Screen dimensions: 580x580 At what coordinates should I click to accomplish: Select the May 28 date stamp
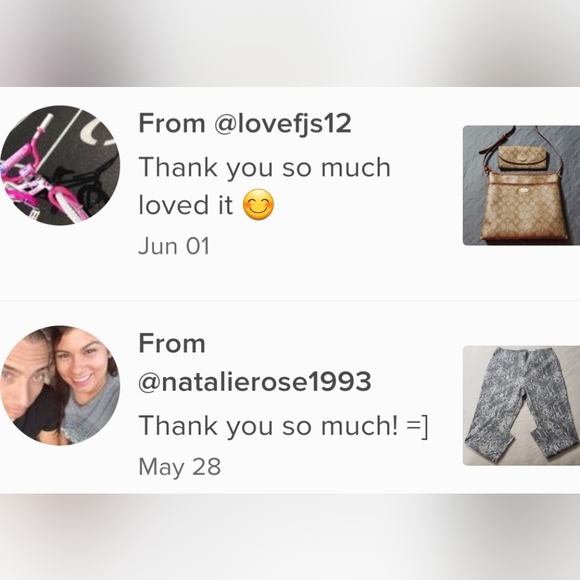click(x=179, y=466)
